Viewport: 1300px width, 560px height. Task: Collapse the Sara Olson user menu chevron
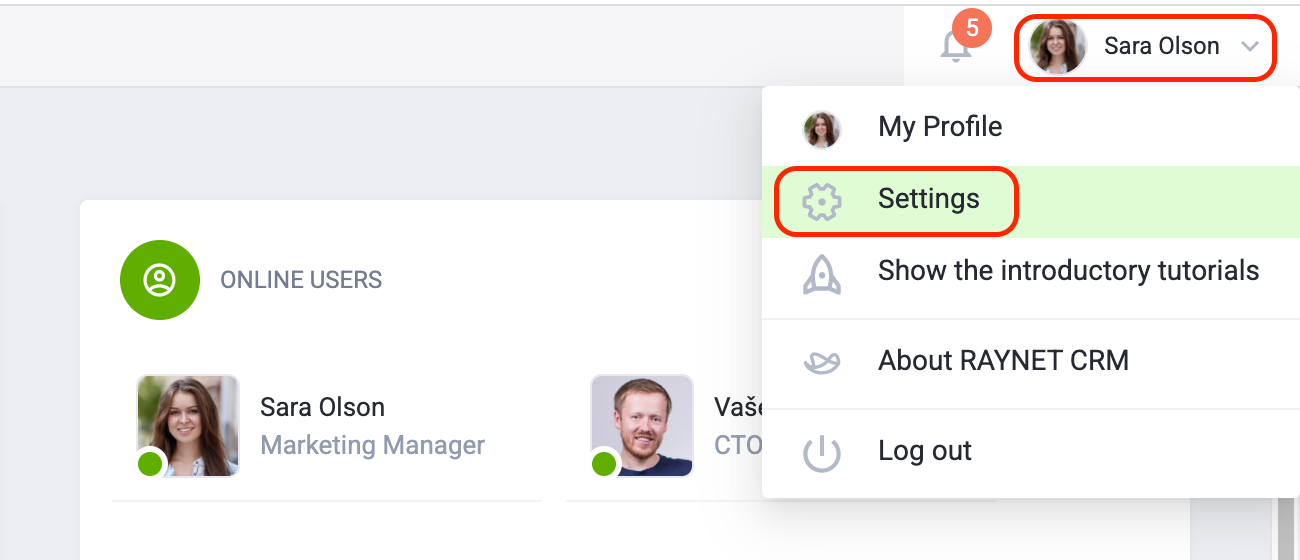pos(1250,46)
